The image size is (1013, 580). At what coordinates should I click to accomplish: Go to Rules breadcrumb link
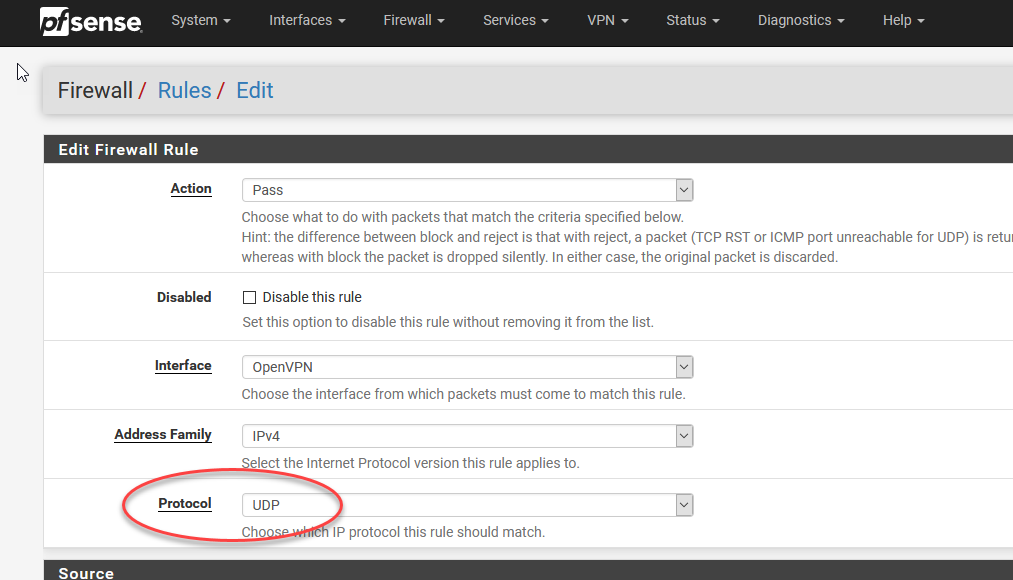pos(184,90)
